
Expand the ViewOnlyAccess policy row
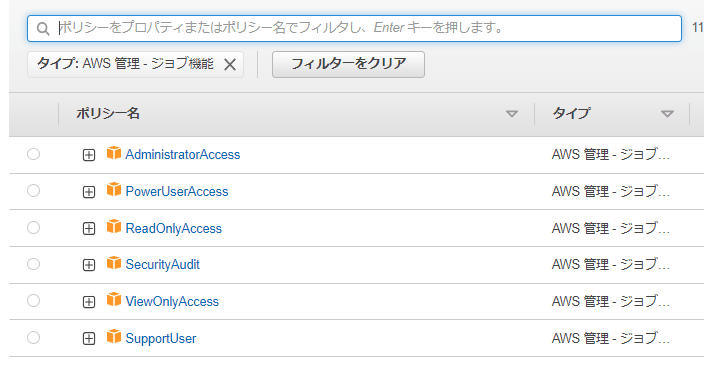[x=89, y=302]
